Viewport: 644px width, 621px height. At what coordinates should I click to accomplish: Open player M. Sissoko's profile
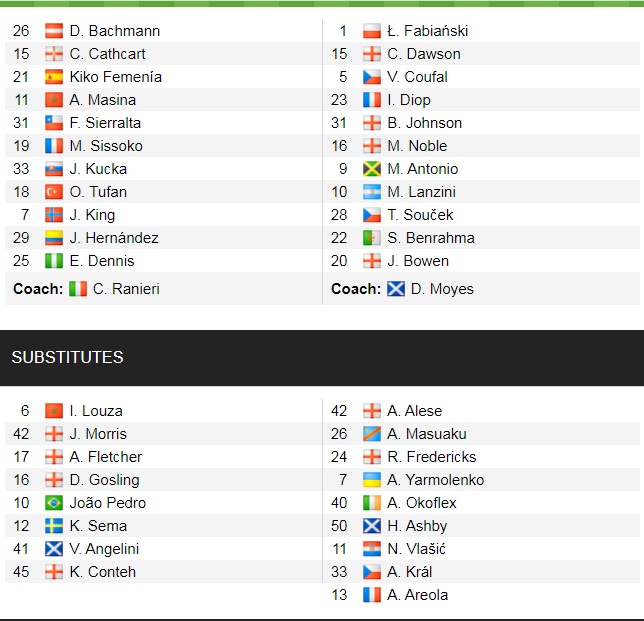106,146
